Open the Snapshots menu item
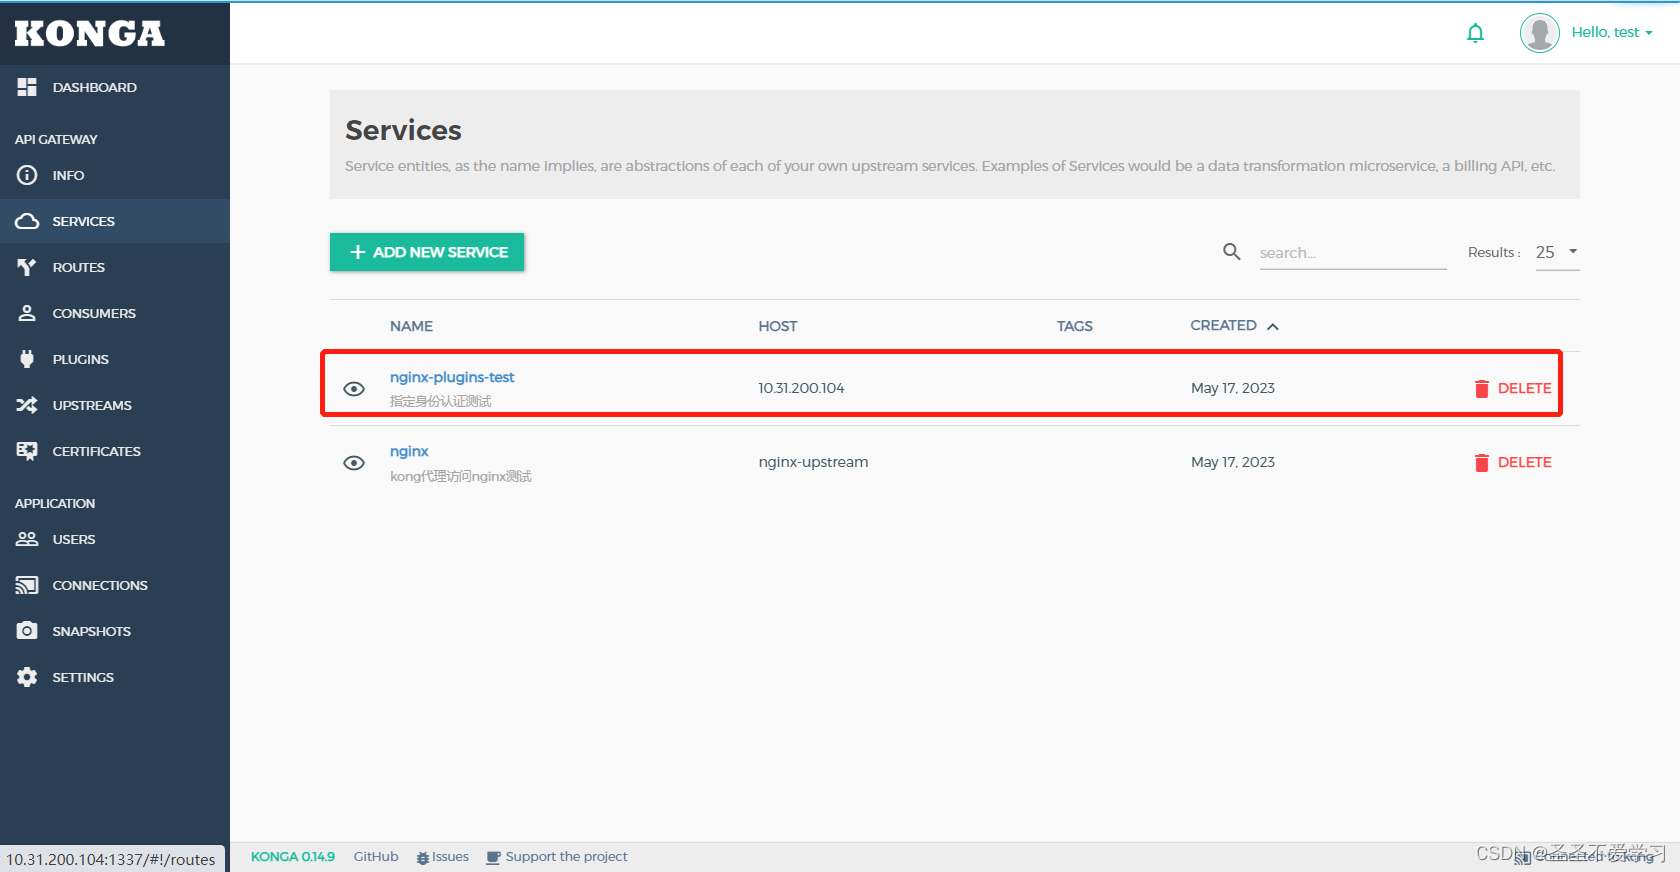The image size is (1680, 872). pos(115,631)
